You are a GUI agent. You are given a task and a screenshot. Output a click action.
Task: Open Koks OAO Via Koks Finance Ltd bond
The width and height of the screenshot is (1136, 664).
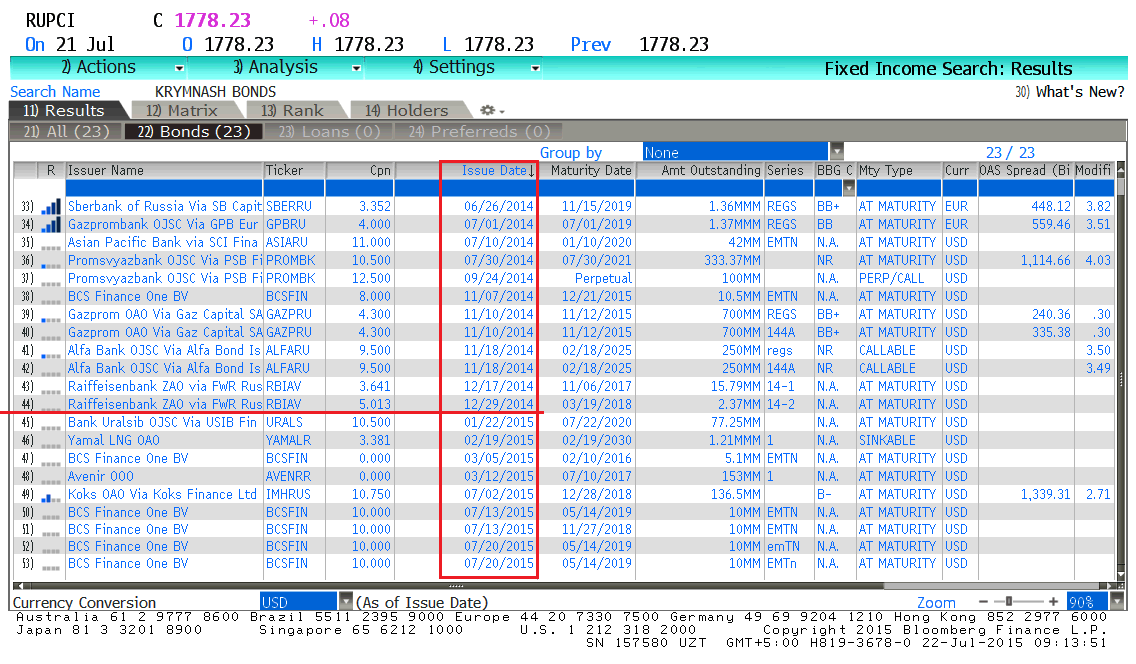tap(162, 495)
